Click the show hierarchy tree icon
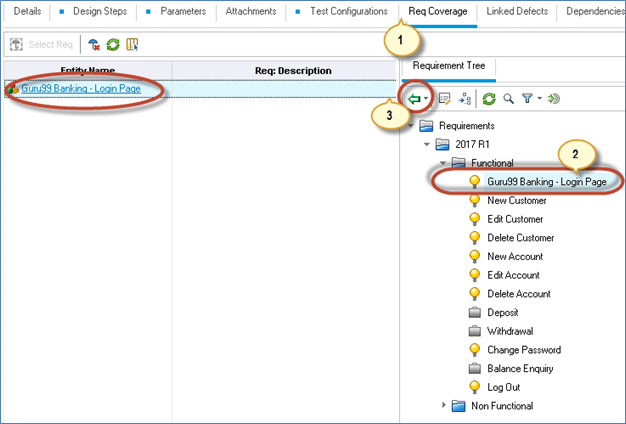This screenshot has width=626, height=424. (464, 99)
